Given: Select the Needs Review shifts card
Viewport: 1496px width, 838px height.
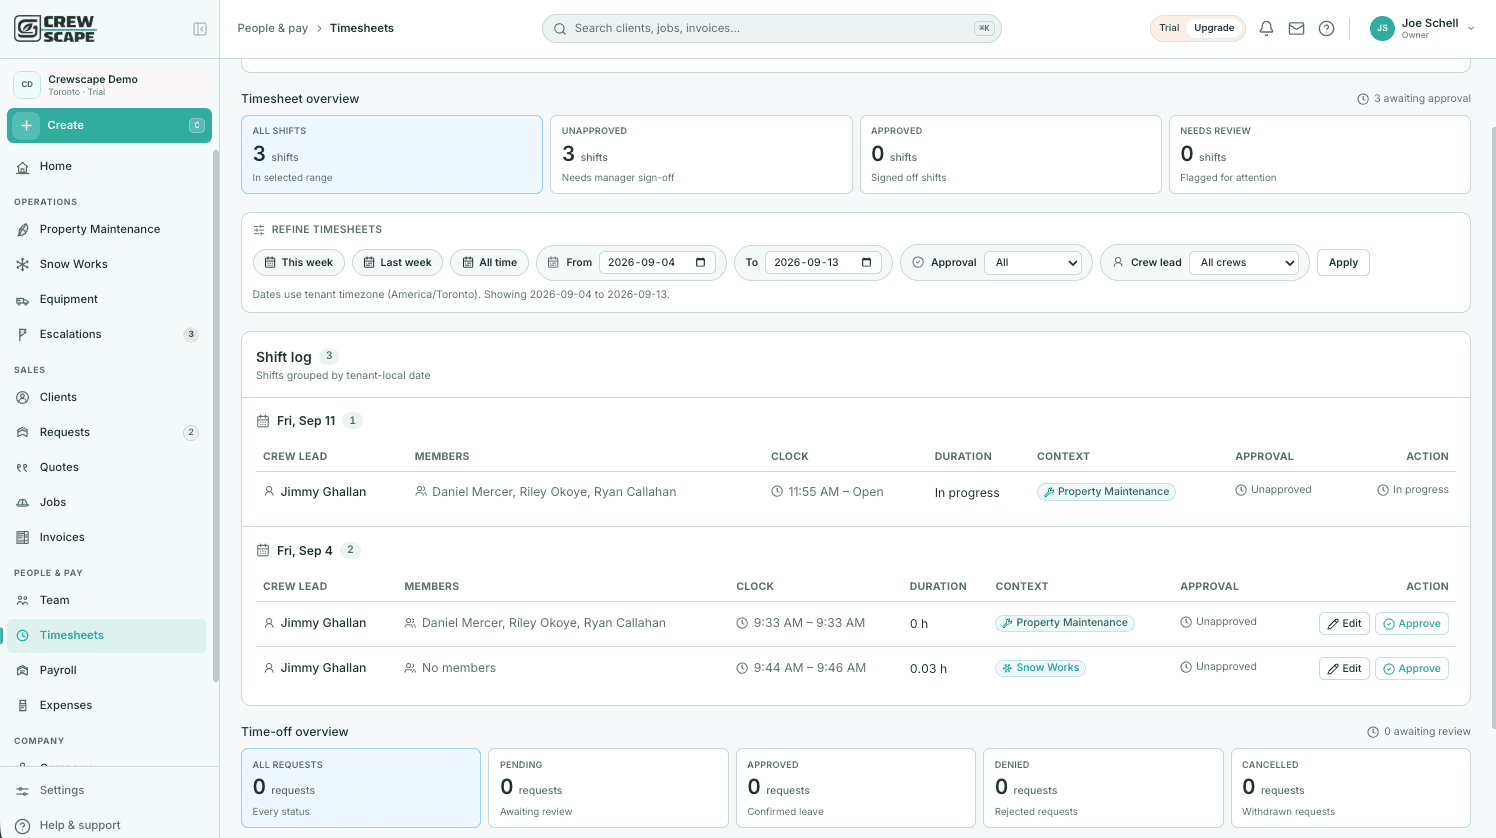Looking at the screenshot, I should (x=1320, y=154).
